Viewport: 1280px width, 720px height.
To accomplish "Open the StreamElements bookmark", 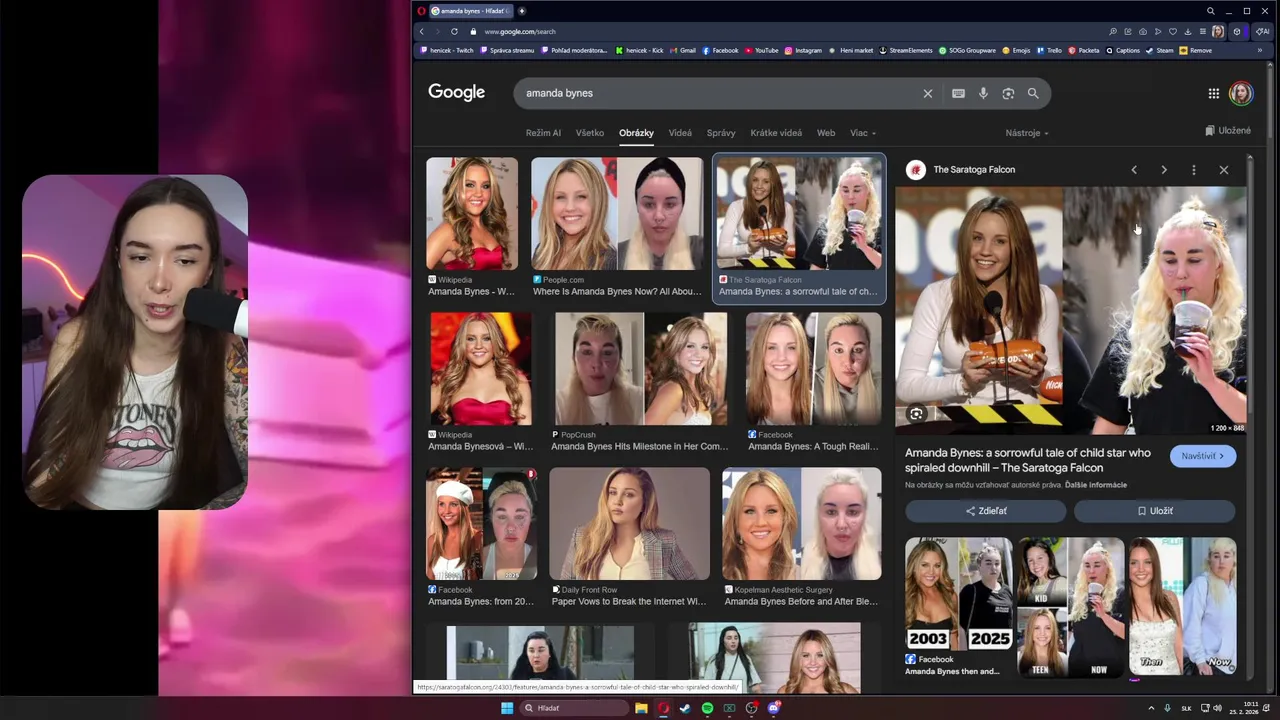I will [x=906, y=50].
